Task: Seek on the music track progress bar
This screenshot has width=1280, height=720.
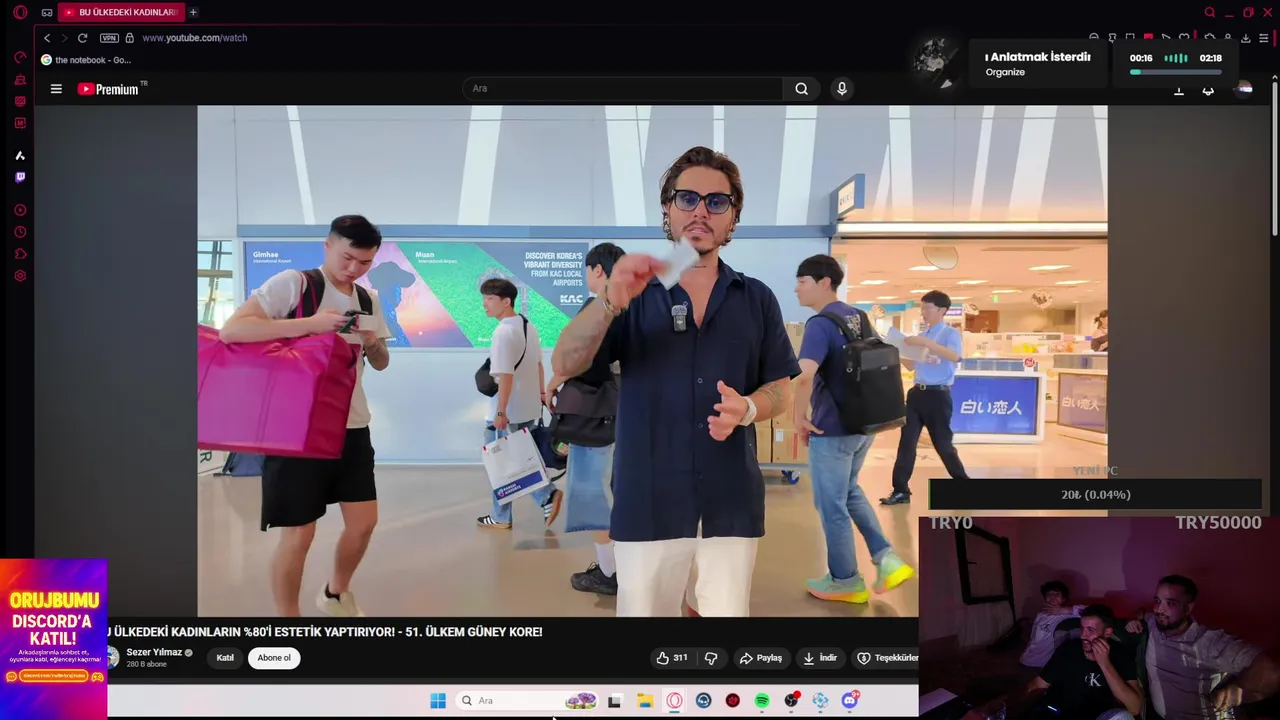Action: tap(1175, 72)
